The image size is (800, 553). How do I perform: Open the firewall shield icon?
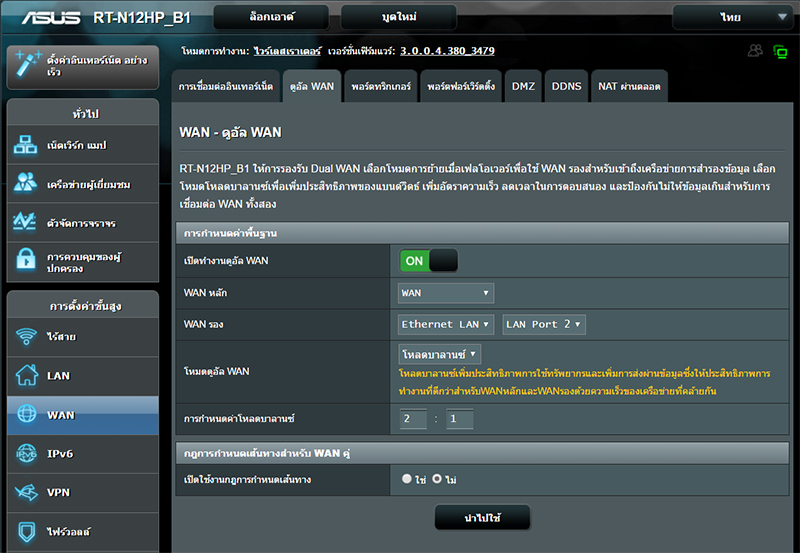point(27,531)
